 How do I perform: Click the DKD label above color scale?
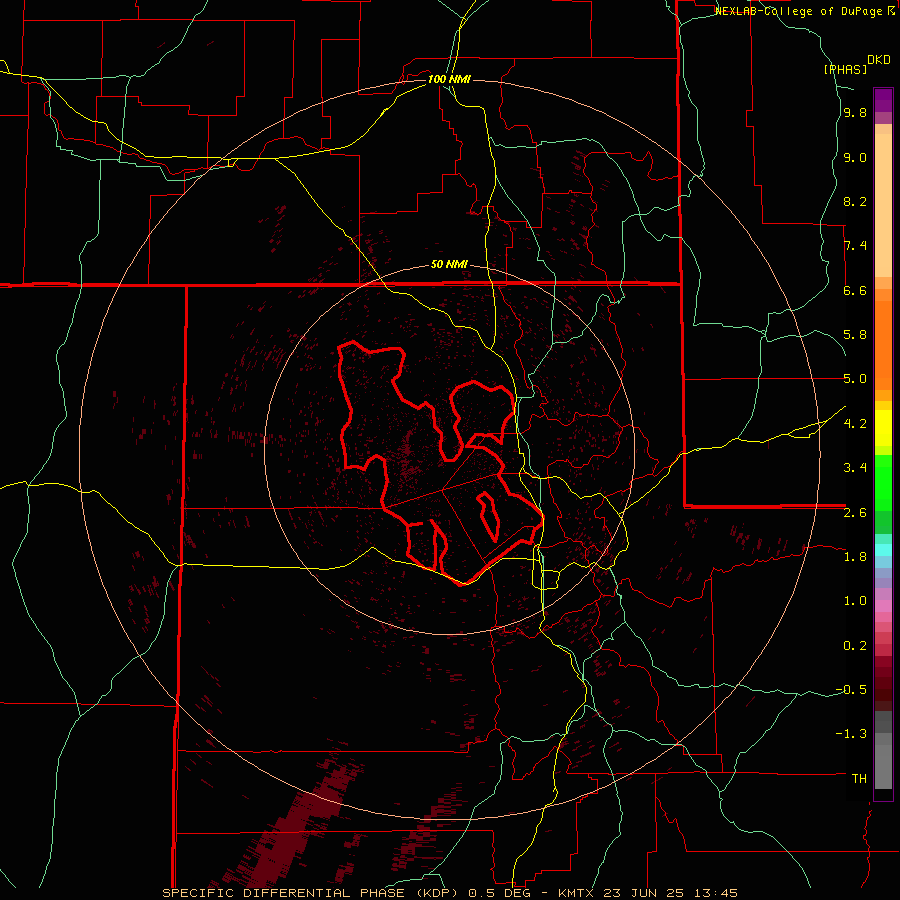[x=878, y=60]
